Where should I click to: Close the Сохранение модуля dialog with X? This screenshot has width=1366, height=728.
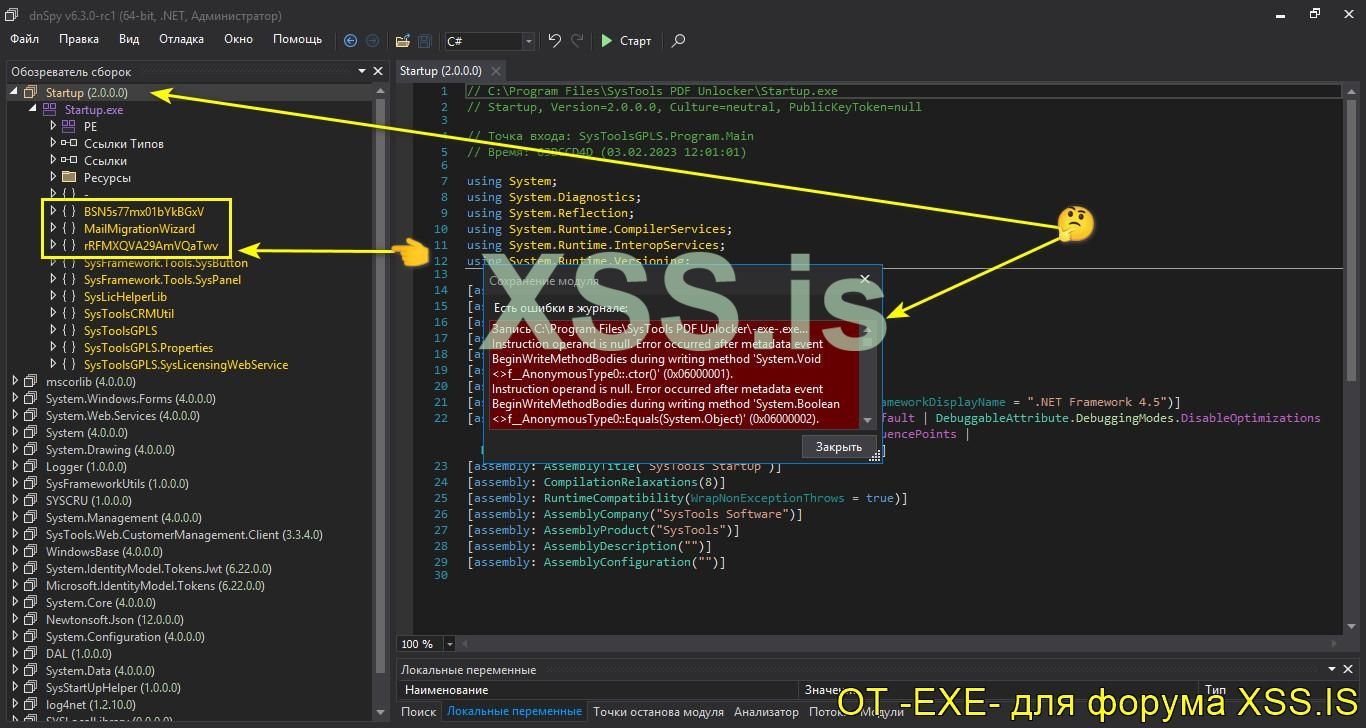tap(865, 280)
